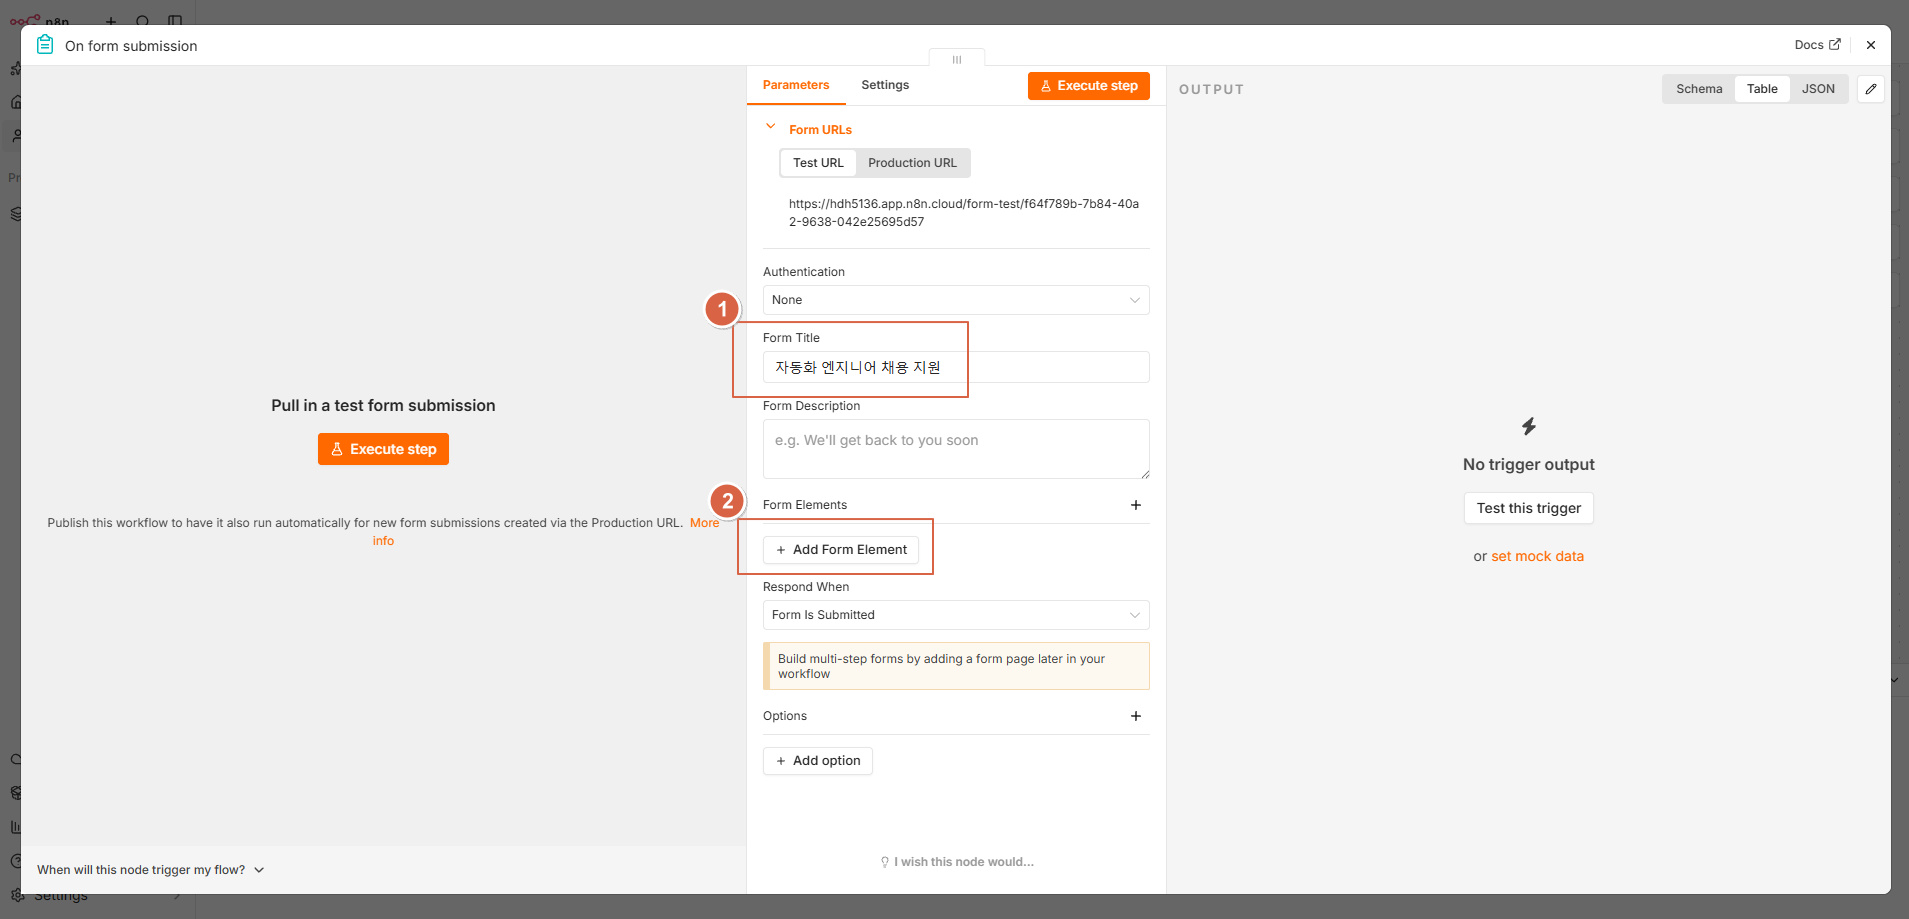Click the test form URL text
This screenshot has width=1909, height=919.
(x=964, y=213)
